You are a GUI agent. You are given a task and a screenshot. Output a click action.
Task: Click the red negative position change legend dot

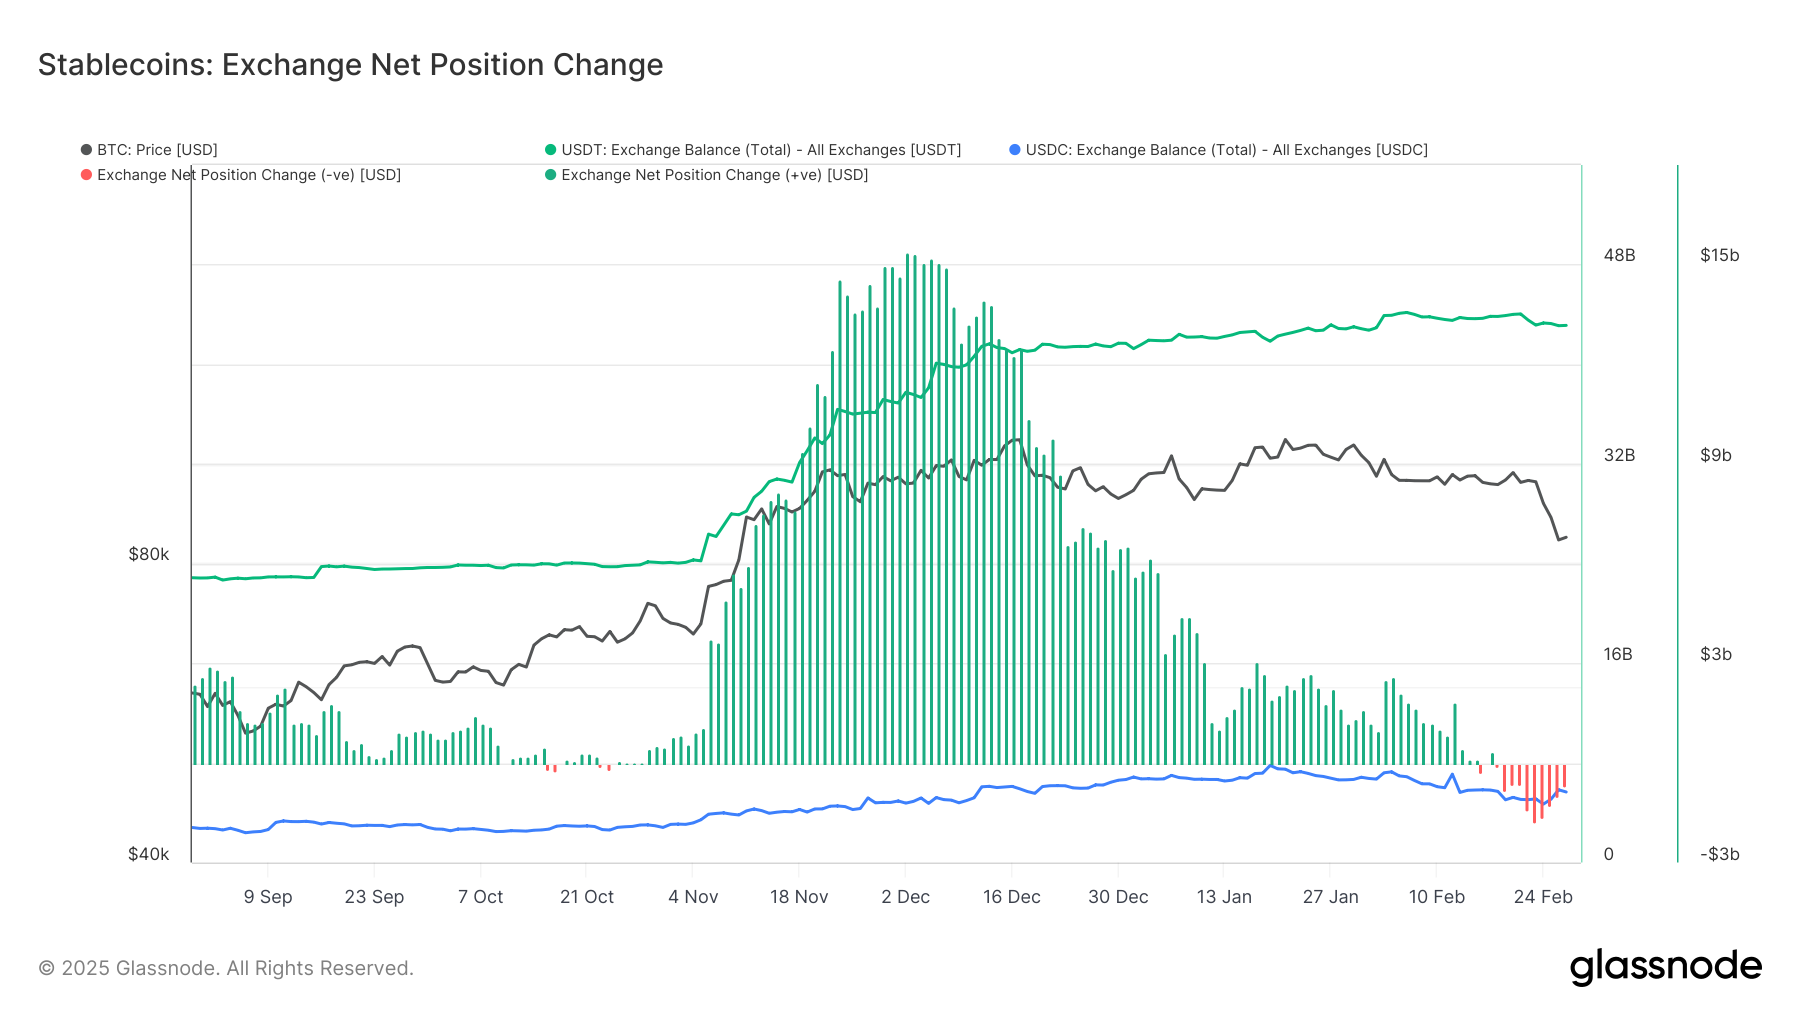[87, 175]
